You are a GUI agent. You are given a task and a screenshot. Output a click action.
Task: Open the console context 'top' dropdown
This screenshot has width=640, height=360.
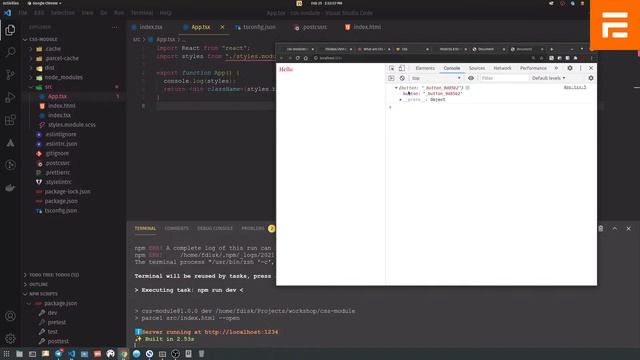(436, 78)
